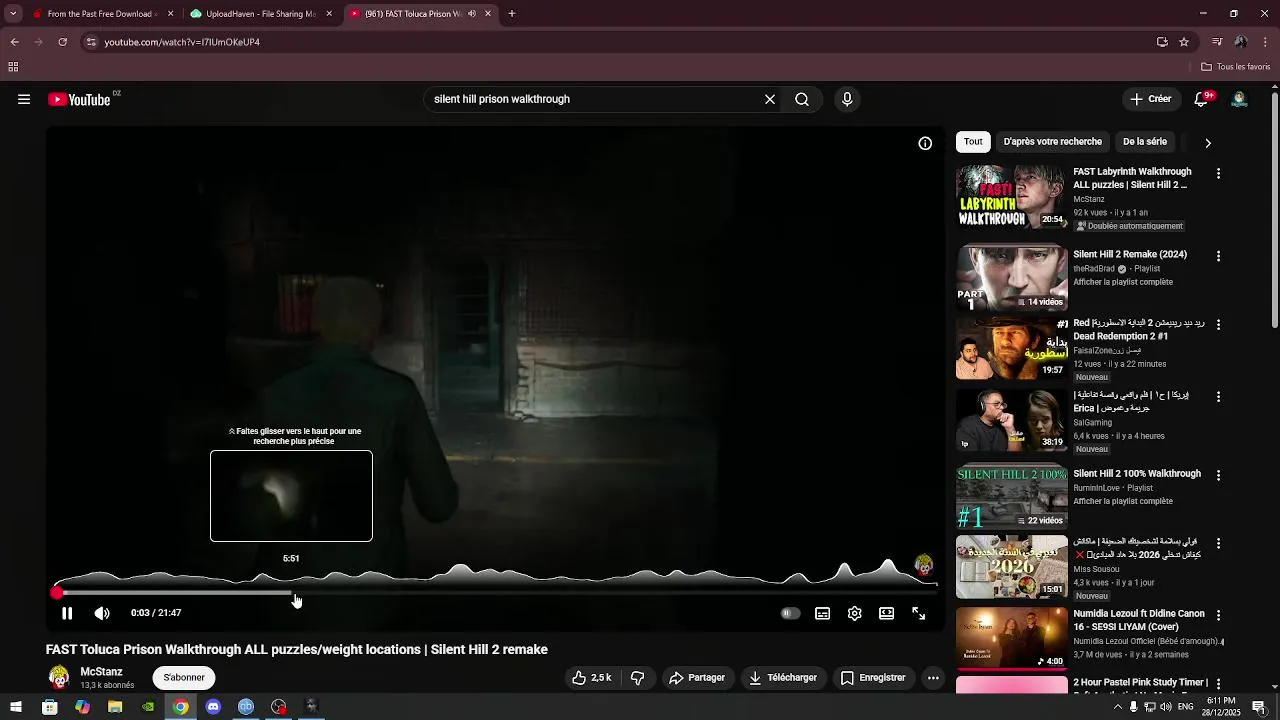Show hidden system tray icons

[x=1117, y=707]
